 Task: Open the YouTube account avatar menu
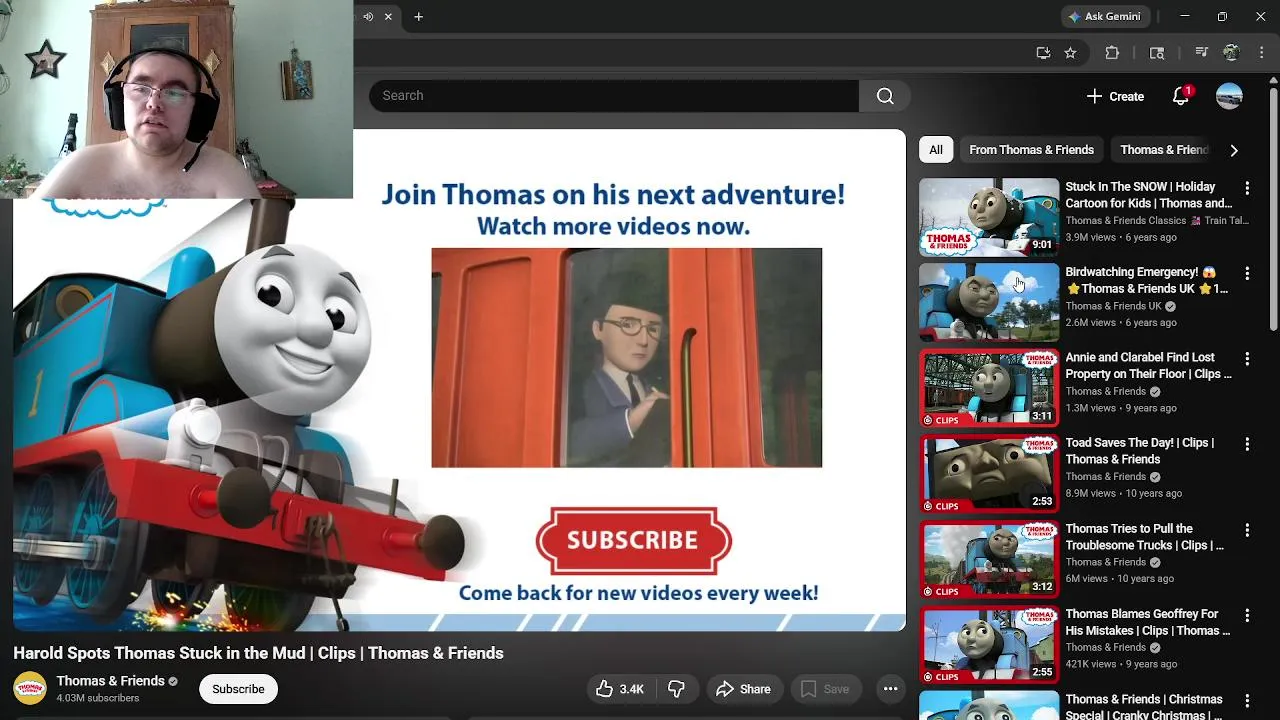pos(1229,96)
